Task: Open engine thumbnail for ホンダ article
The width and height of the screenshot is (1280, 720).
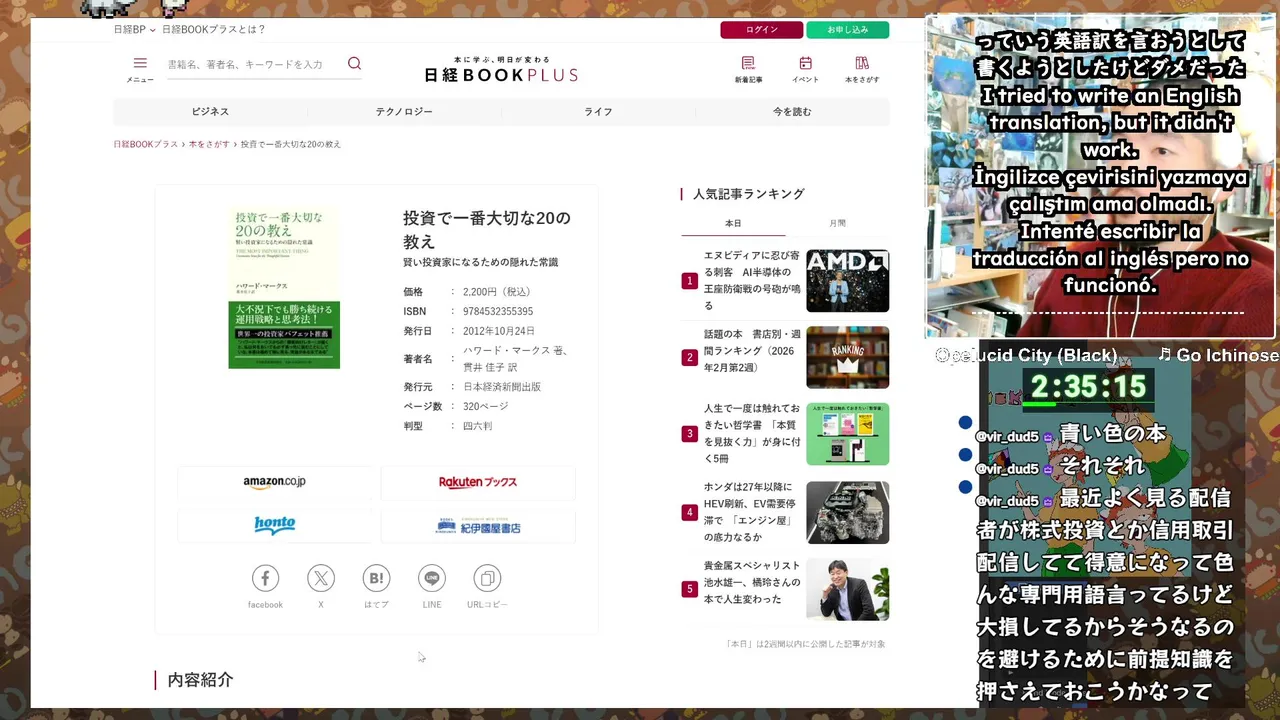Action: point(848,512)
